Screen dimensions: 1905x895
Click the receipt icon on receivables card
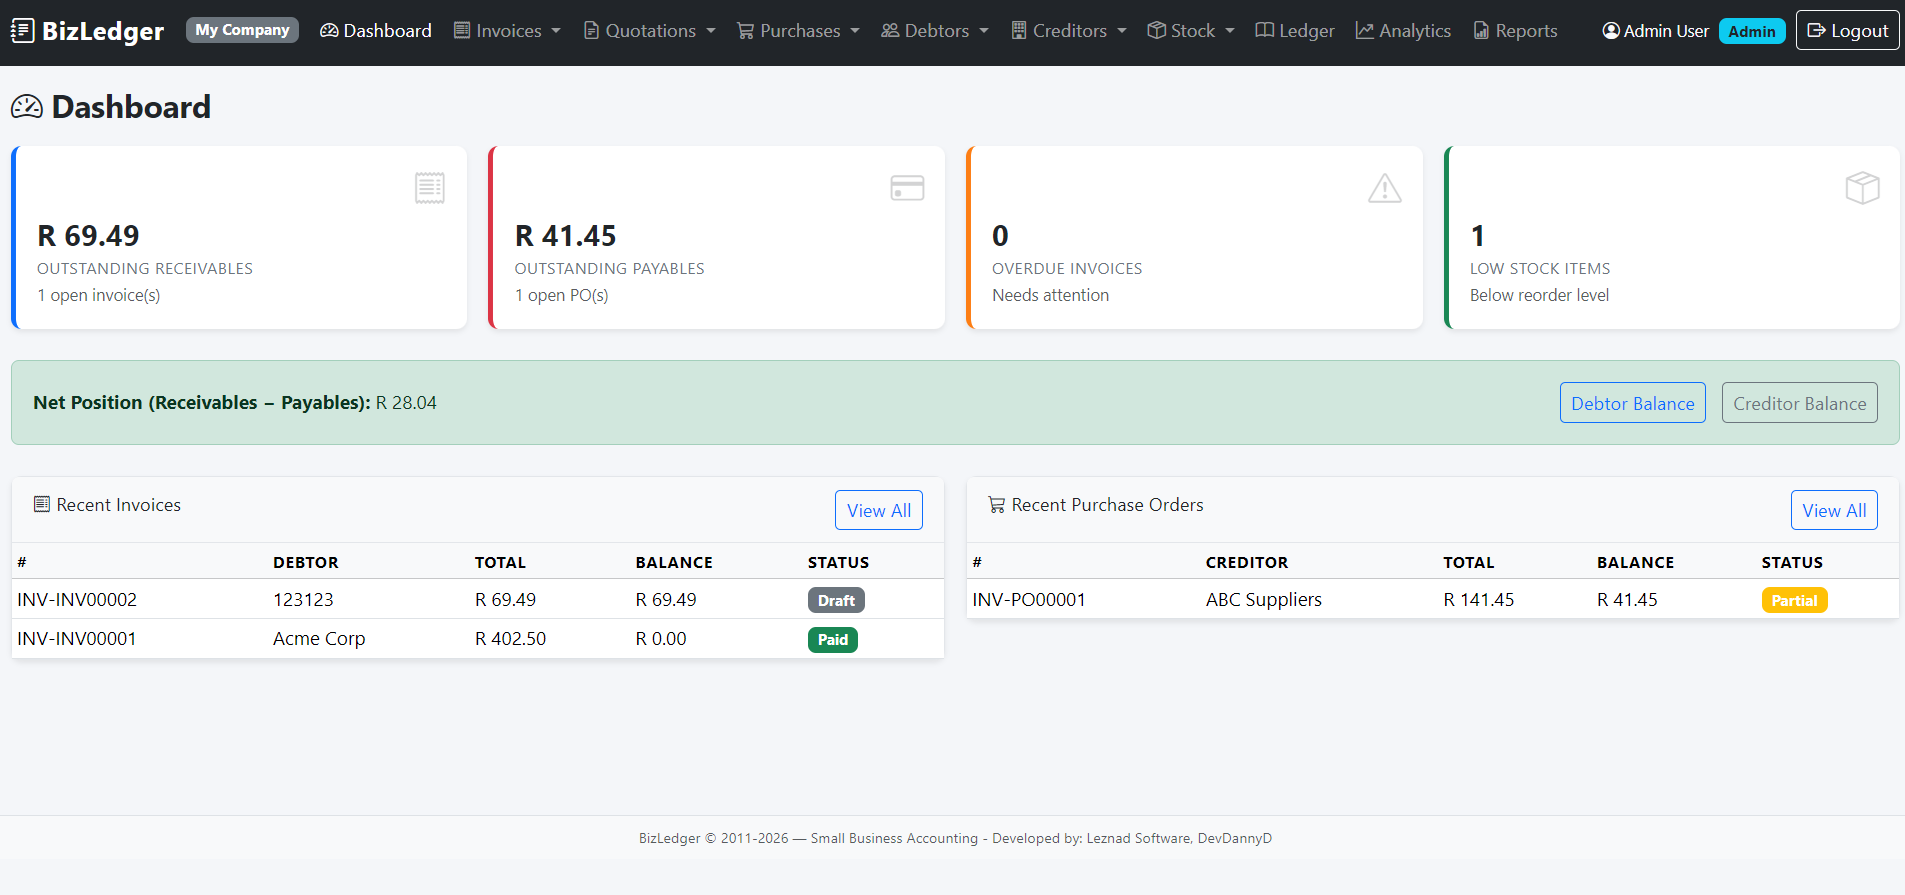[430, 188]
